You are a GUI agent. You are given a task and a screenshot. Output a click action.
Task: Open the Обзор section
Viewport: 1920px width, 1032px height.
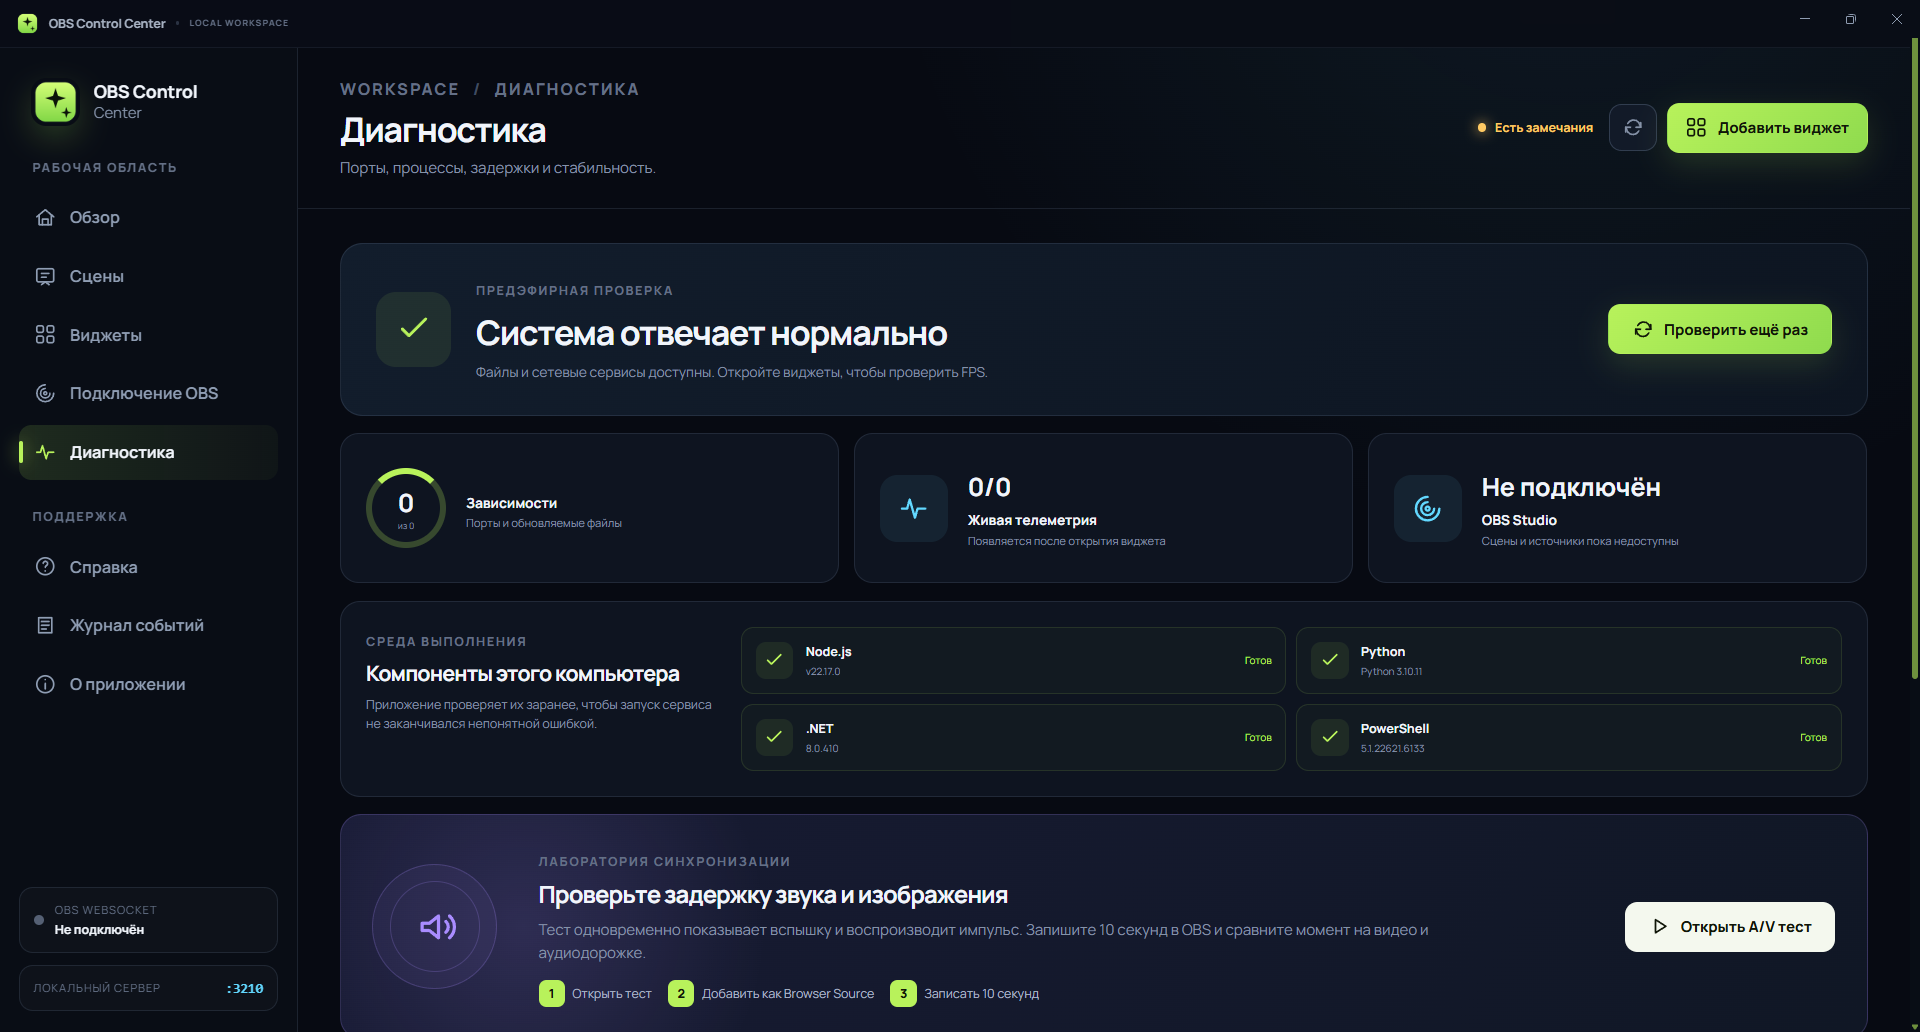pos(148,217)
